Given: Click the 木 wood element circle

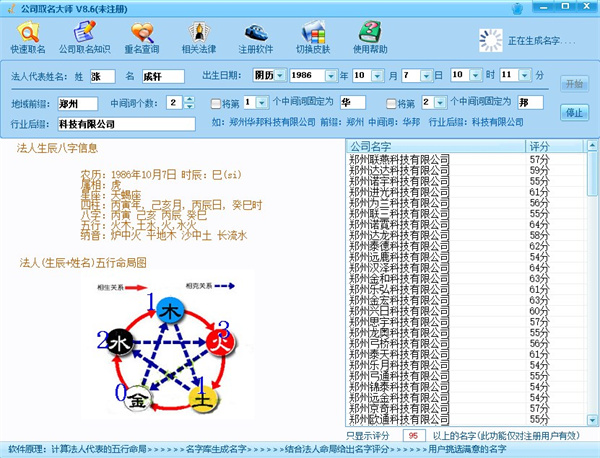Looking at the screenshot, I should (x=171, y=311).
